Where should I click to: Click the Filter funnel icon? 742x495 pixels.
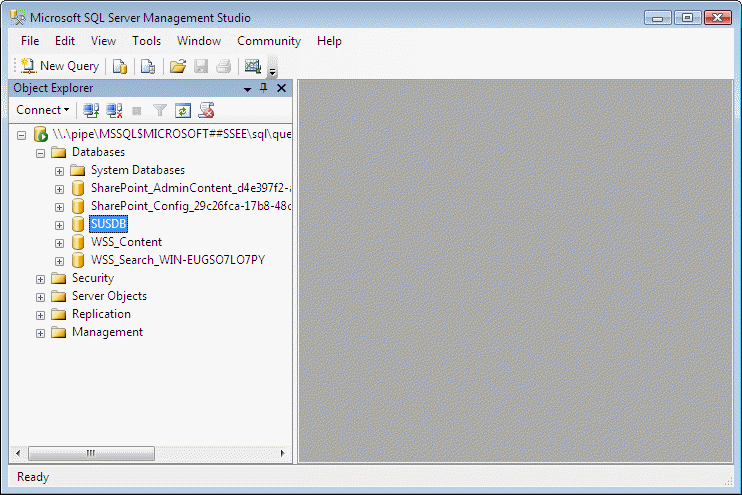(160, 111)
